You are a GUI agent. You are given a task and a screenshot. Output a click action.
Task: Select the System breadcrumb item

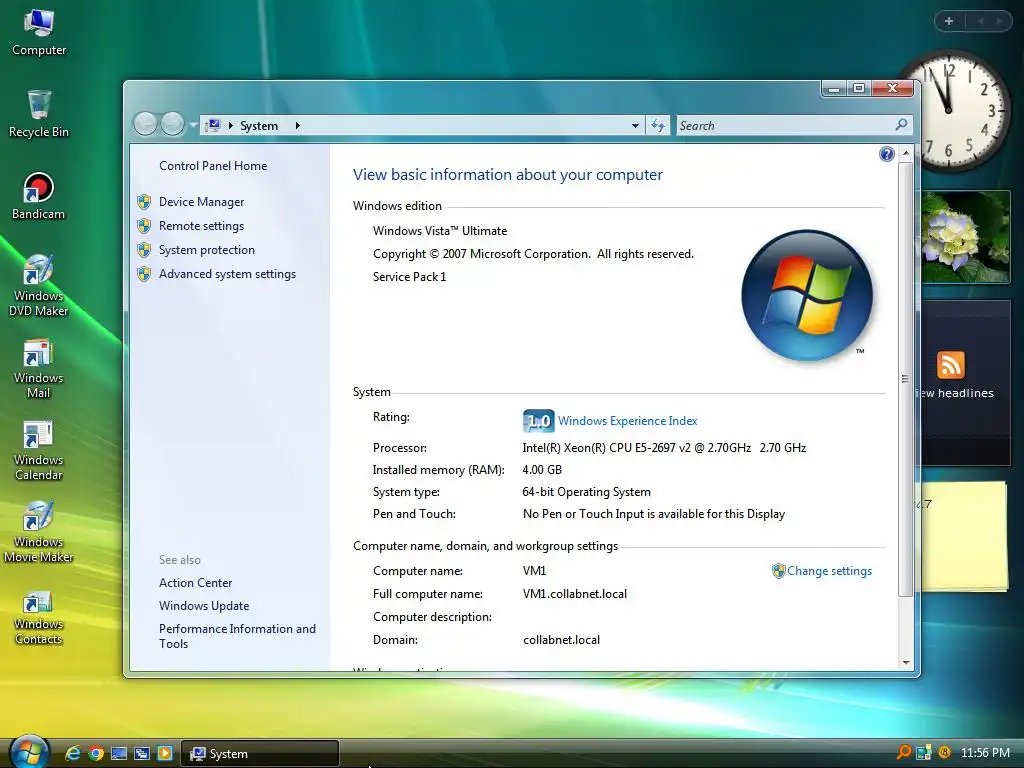coord(259,125)
